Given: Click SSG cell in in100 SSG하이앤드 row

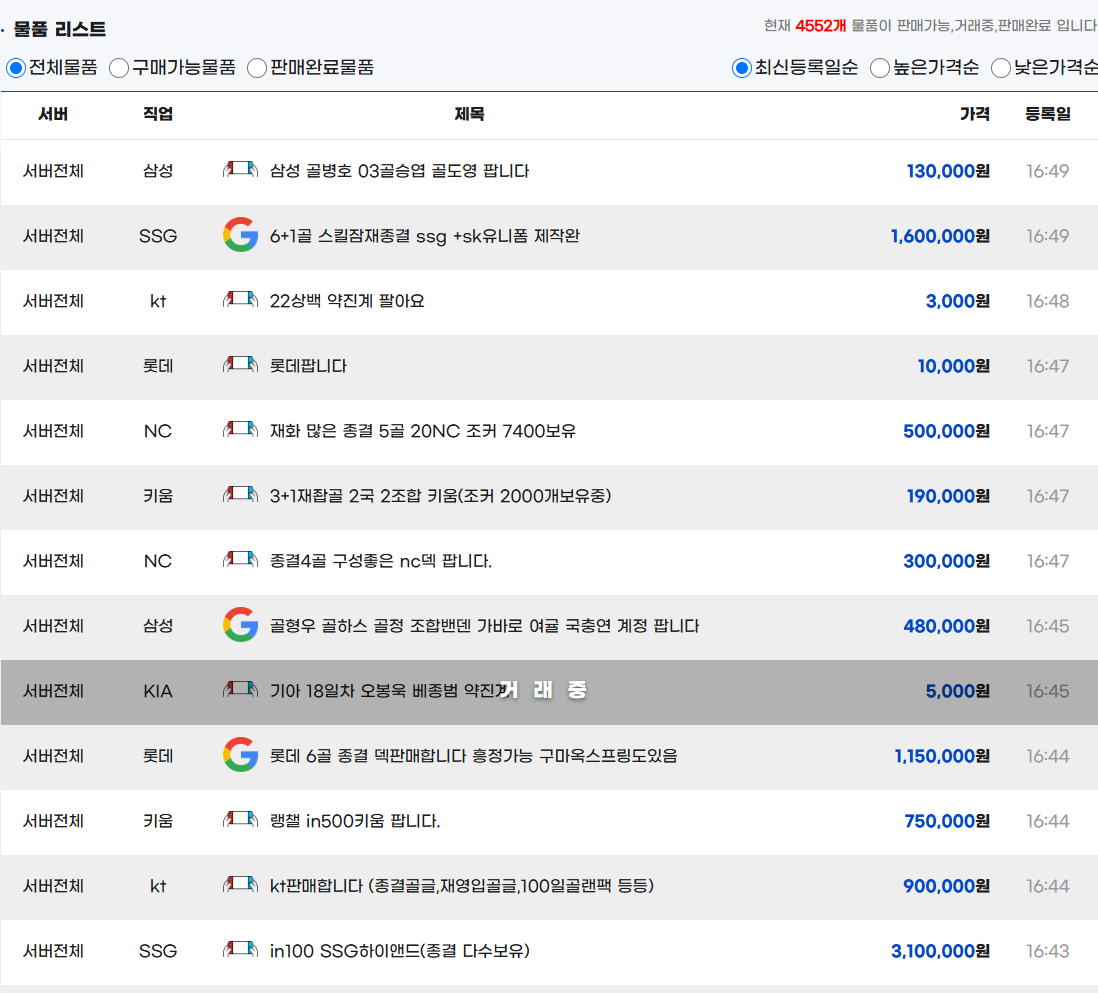Looking at the screenshot, I should pyautogui.click(x=158, y=952).
